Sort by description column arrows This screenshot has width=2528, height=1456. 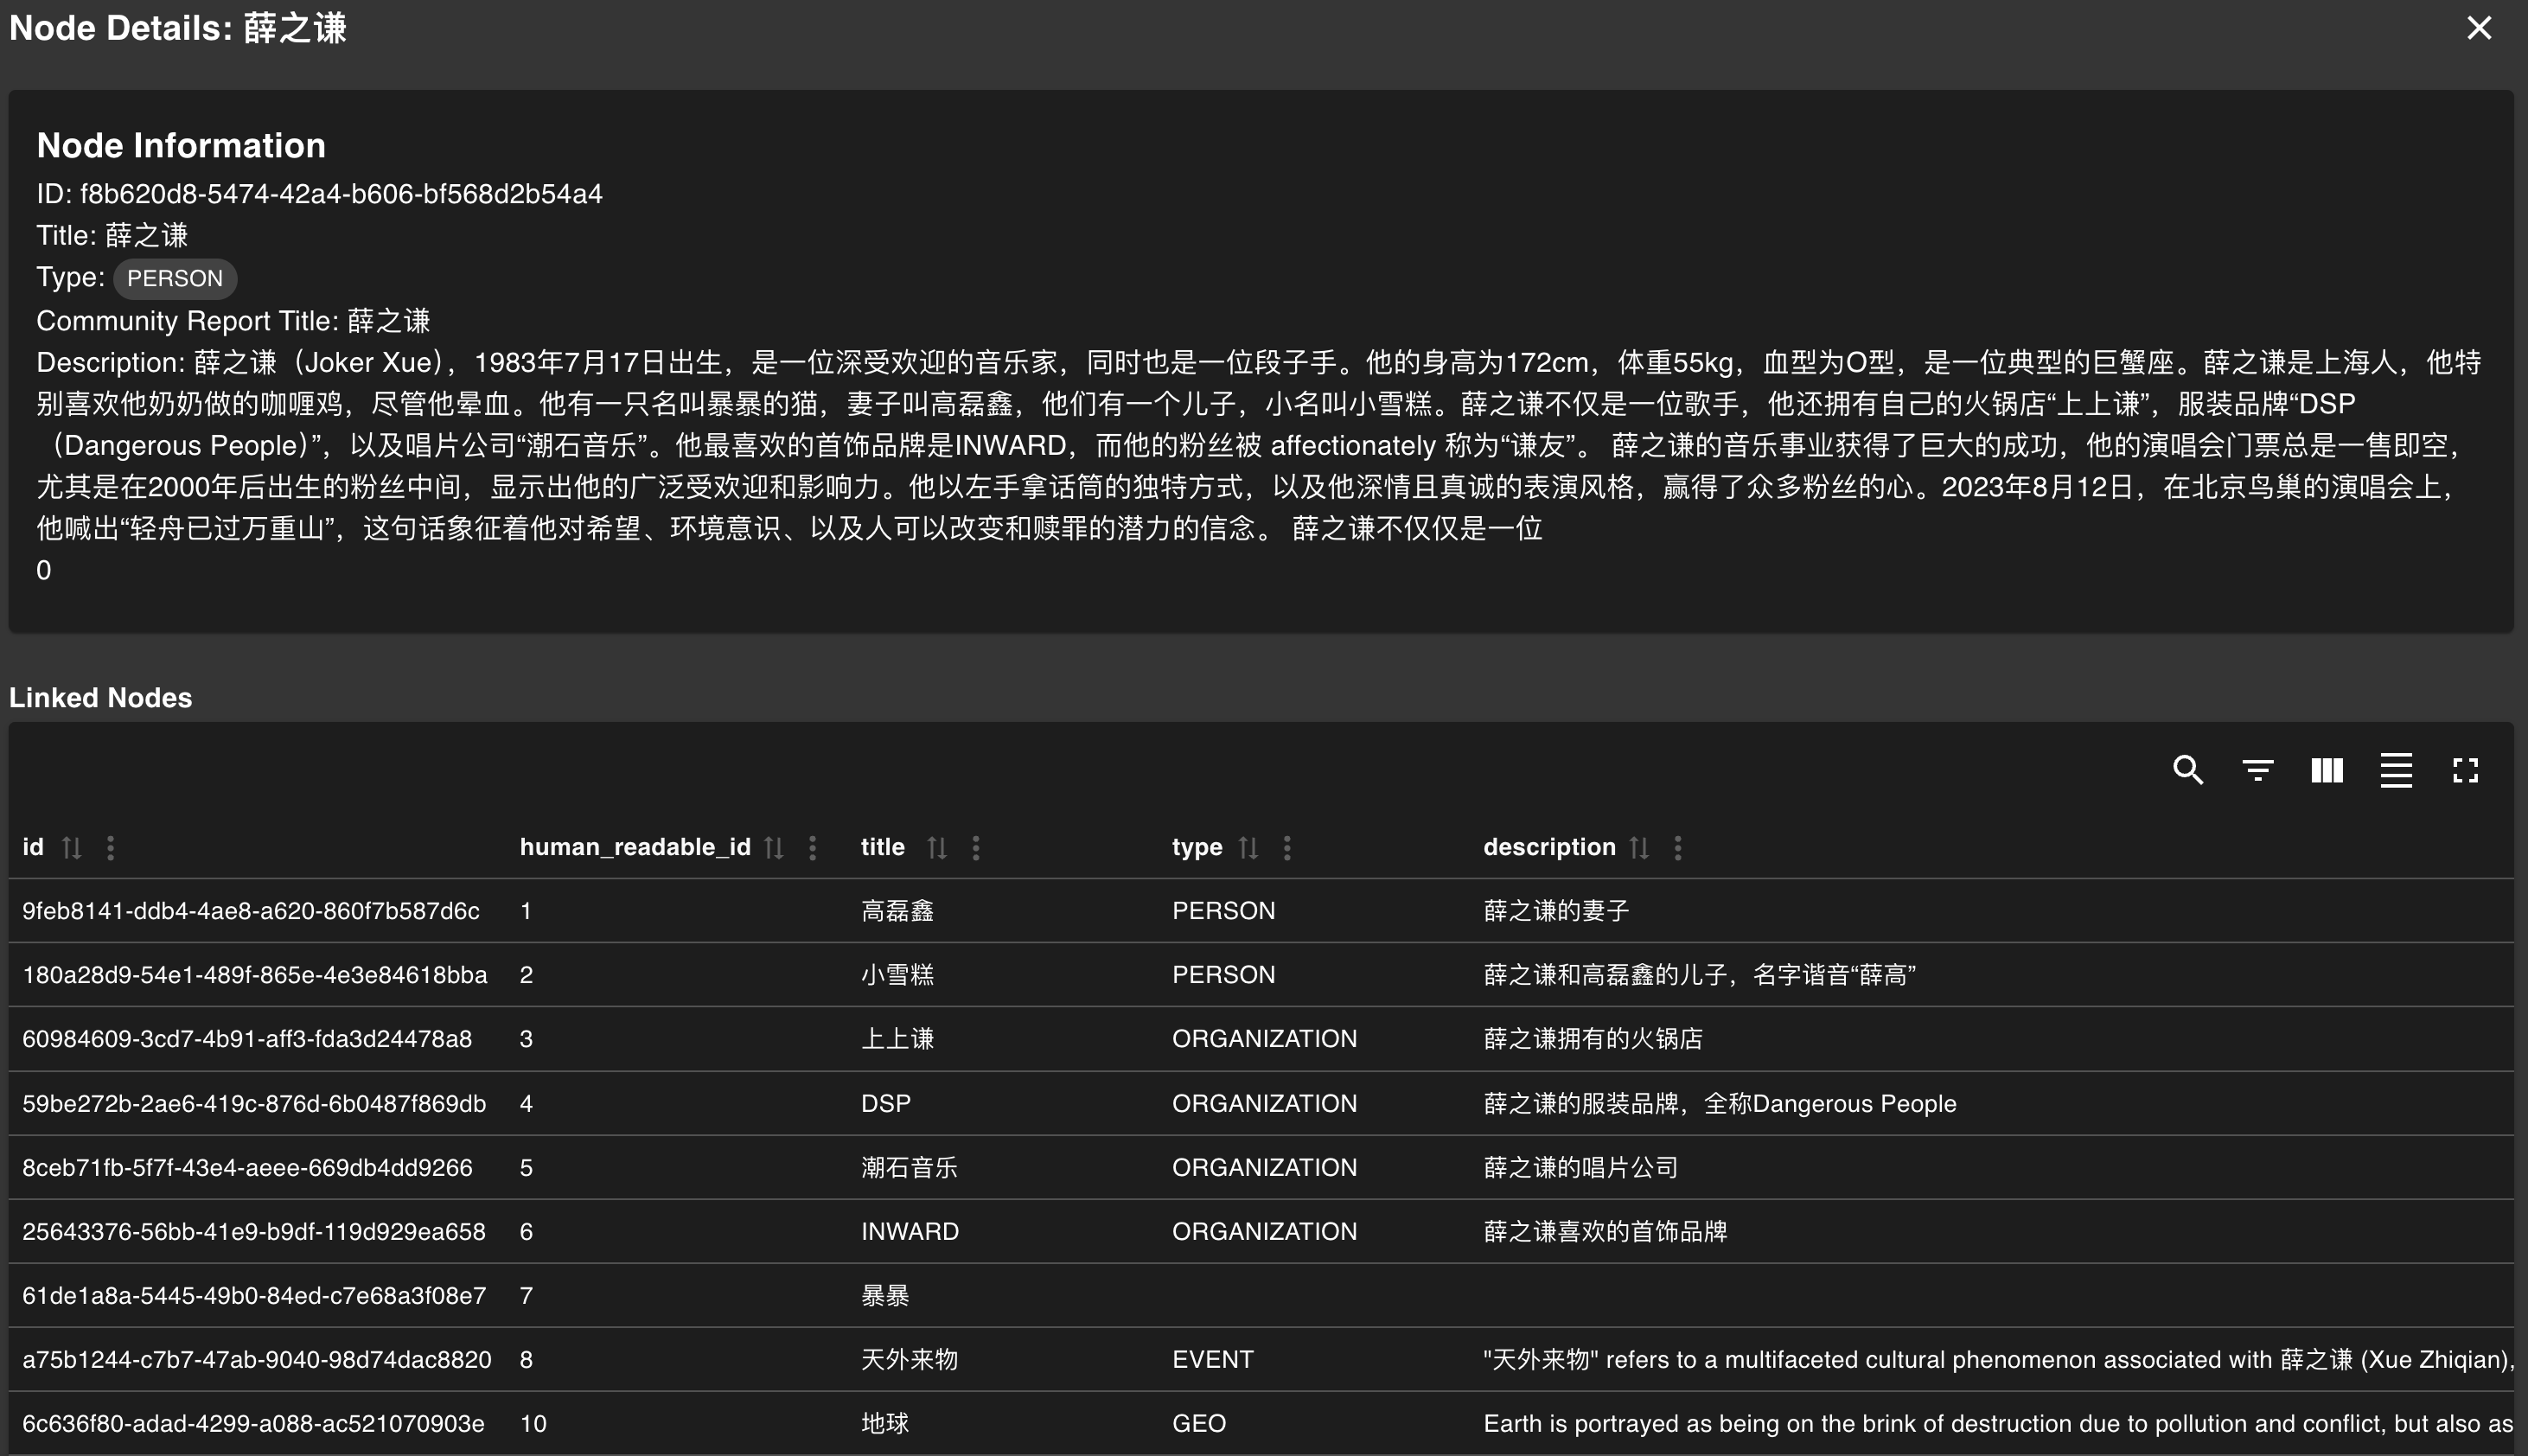coord(1639,848)
